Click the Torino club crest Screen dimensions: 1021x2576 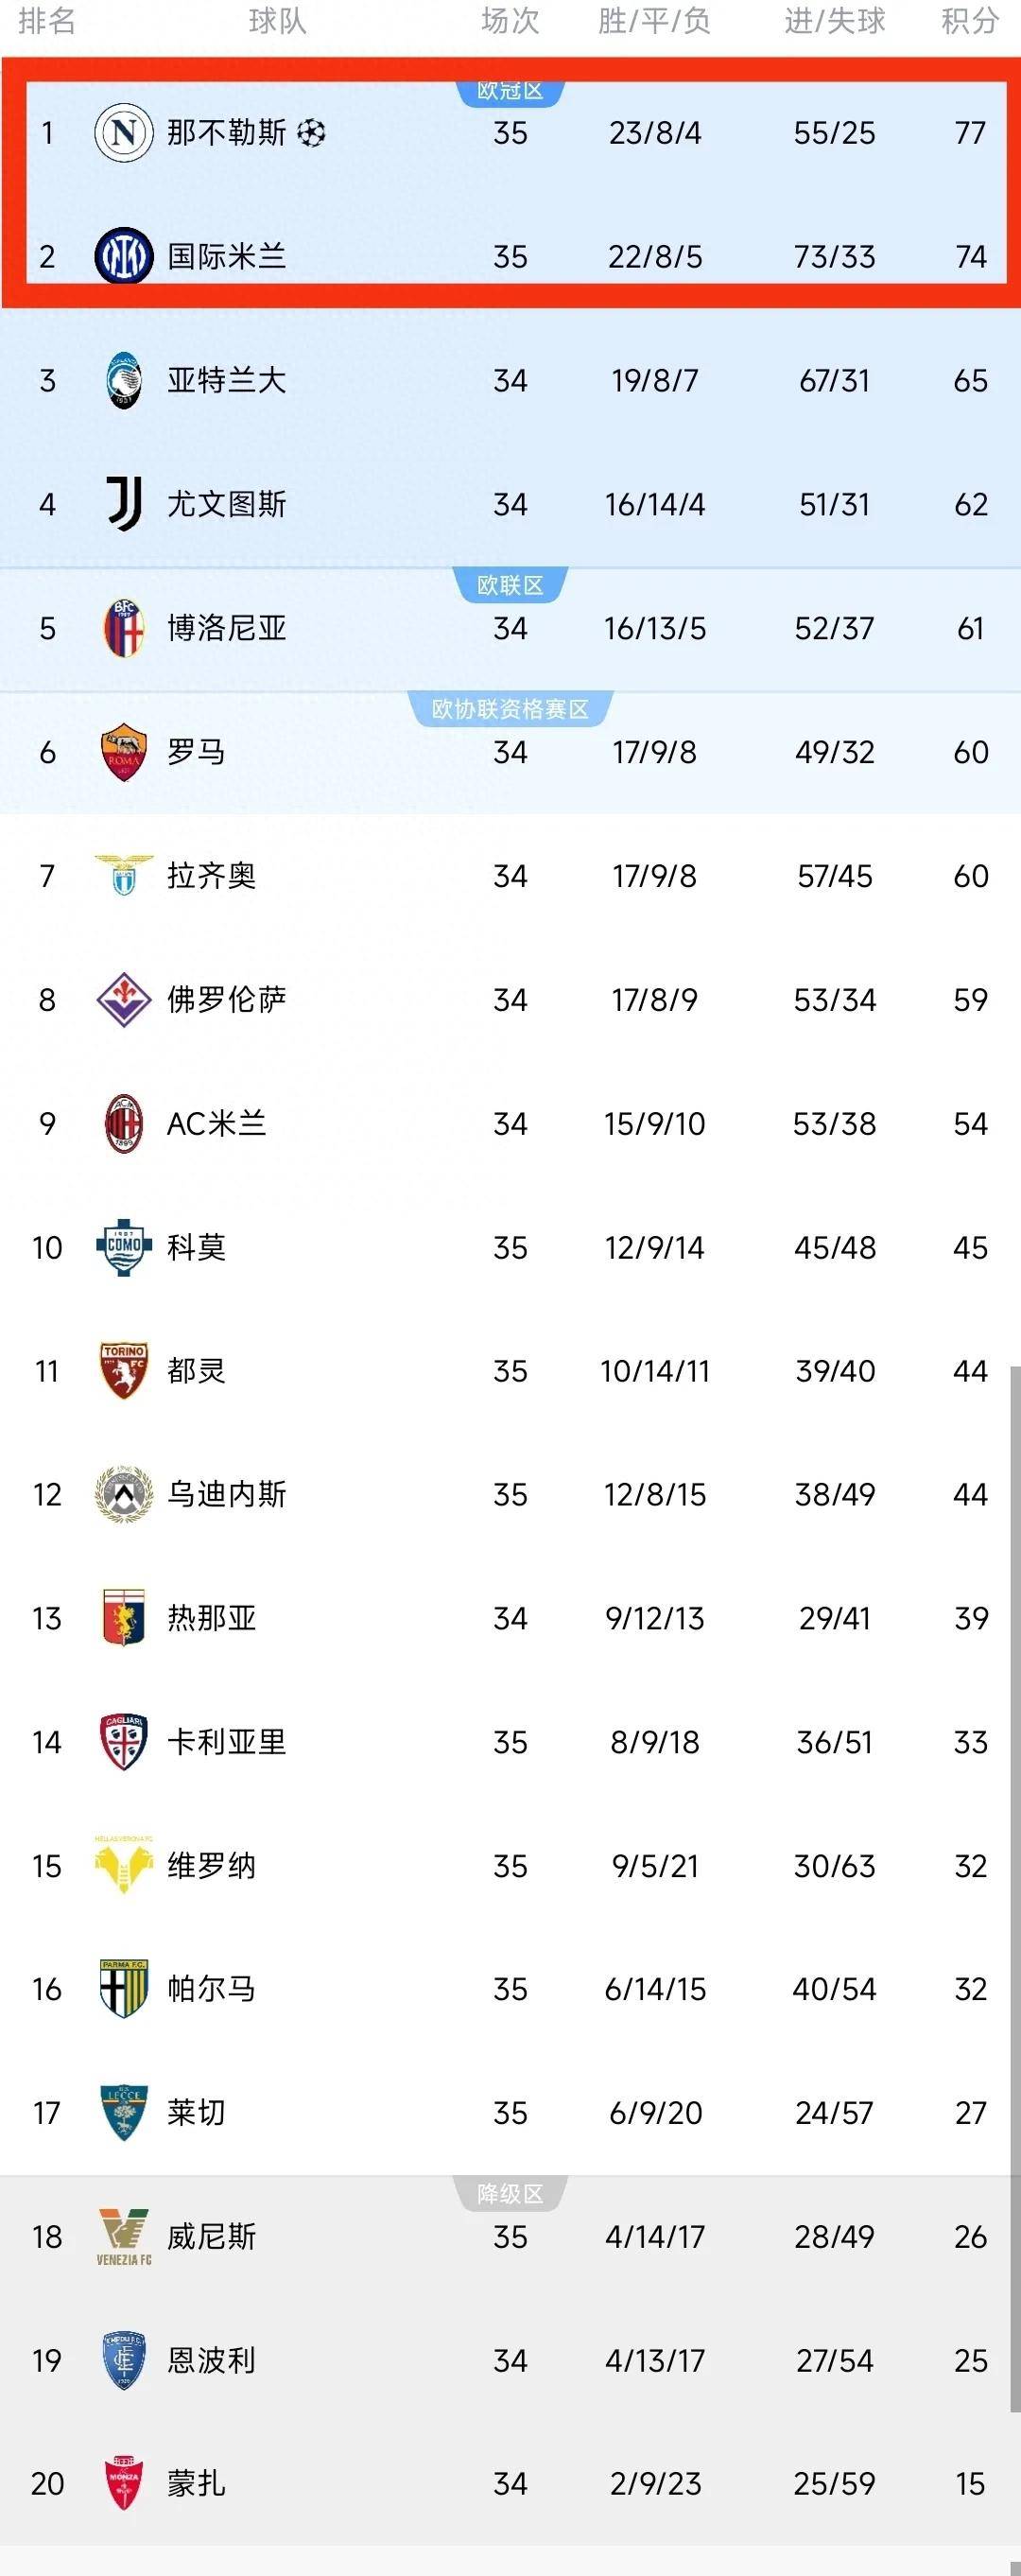[x=123, y=1370]
